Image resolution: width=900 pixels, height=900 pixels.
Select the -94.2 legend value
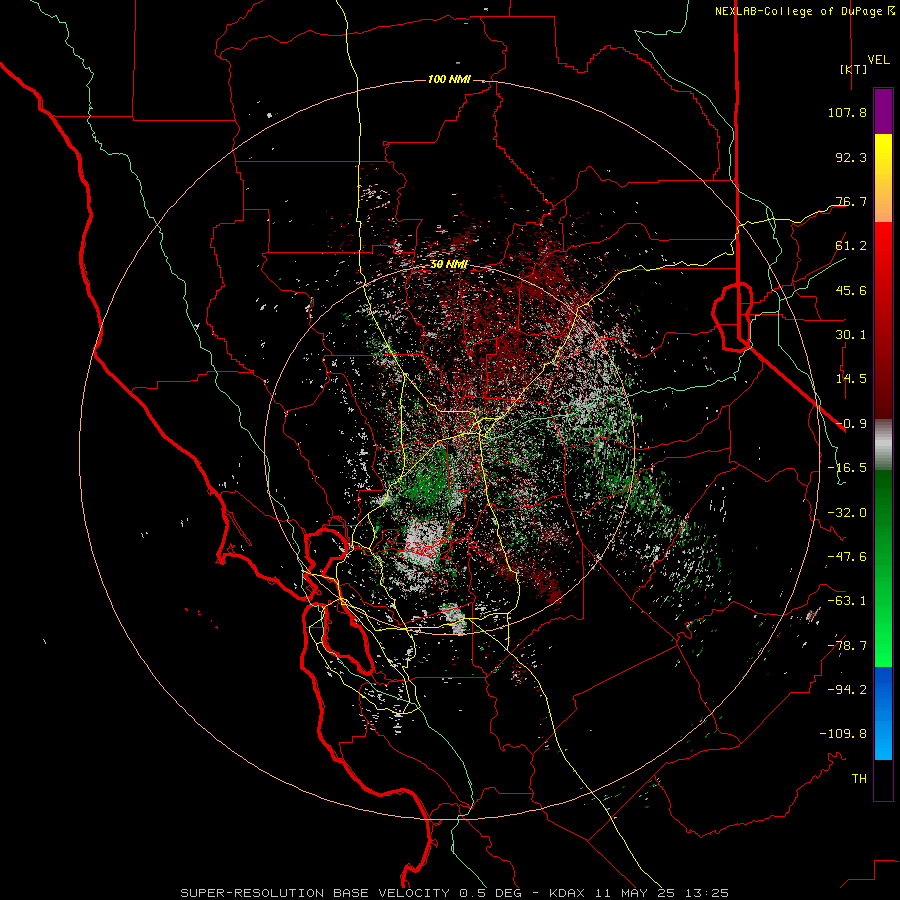(847, 690)
